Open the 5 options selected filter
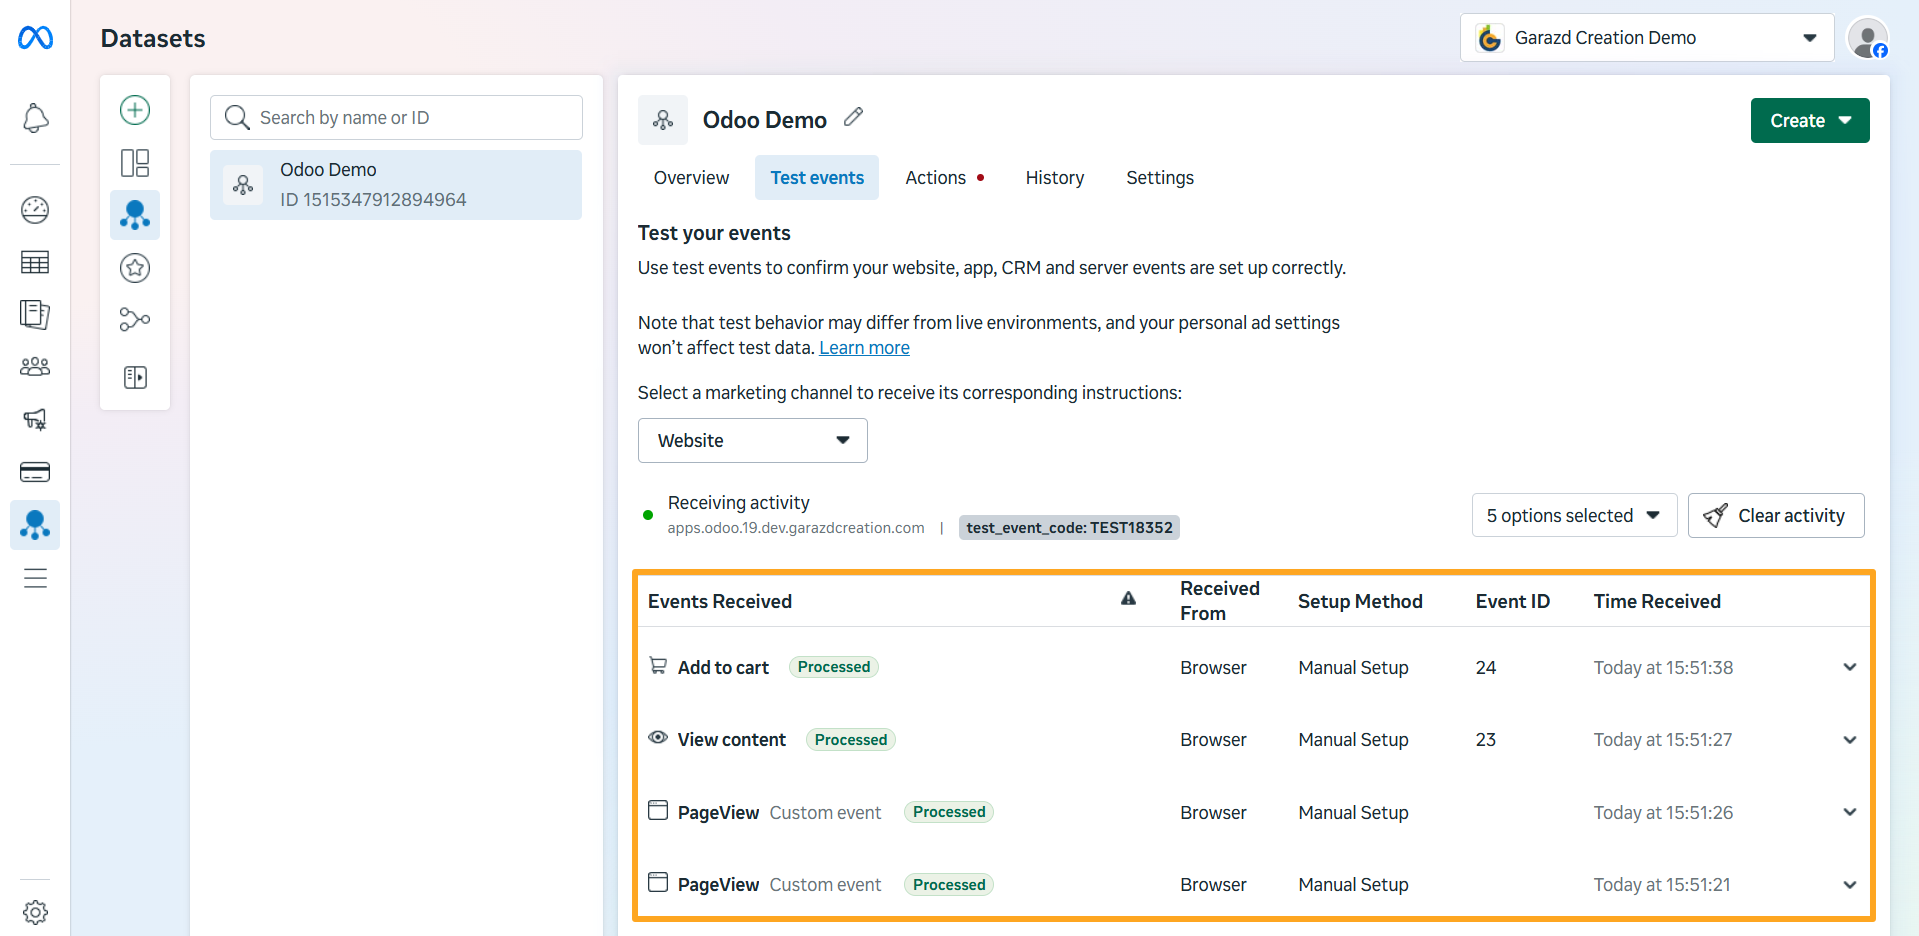Image resolution: width=1919 pixels, height=936 pixels. 1574,516
